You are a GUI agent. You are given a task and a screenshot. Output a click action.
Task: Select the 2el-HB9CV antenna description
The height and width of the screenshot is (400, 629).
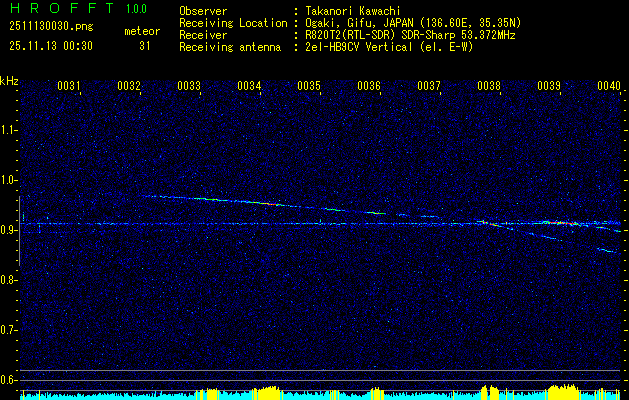388,46
